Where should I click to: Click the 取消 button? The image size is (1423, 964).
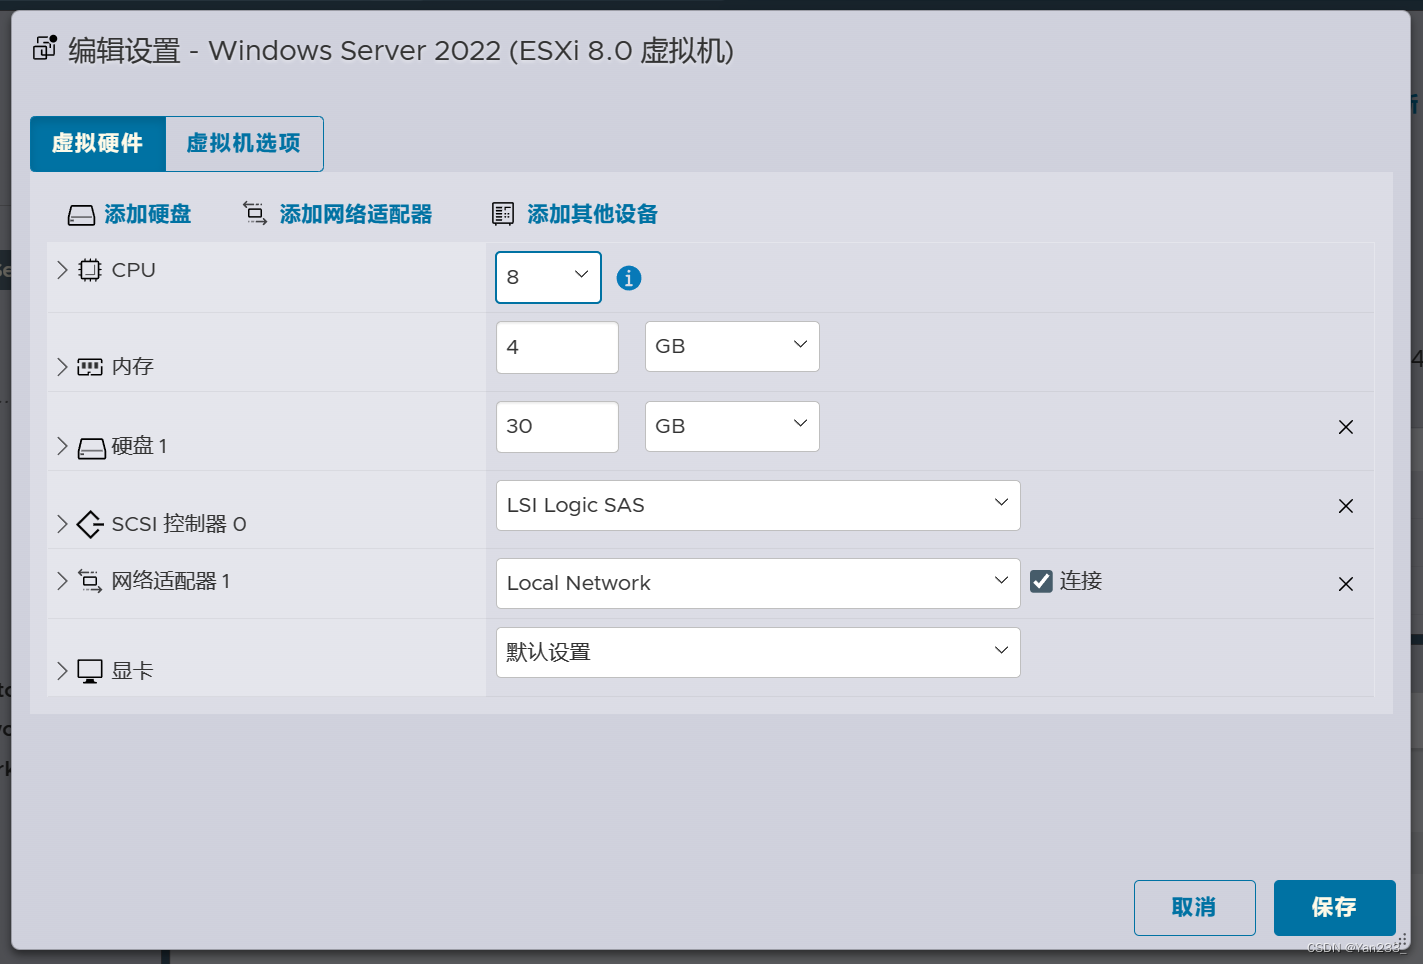coord(1194,907)
